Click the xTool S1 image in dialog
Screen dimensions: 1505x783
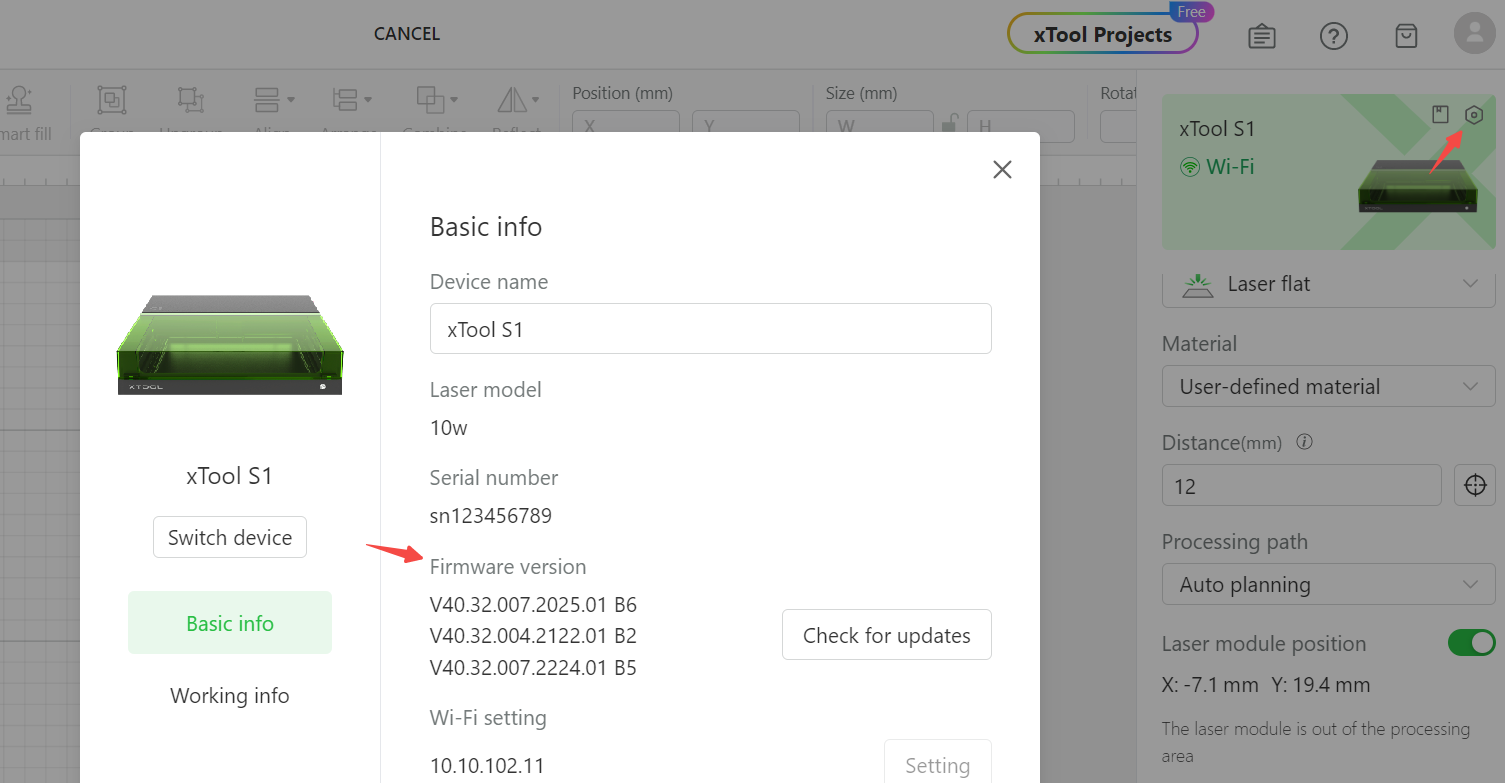click(x=230, y=345)
